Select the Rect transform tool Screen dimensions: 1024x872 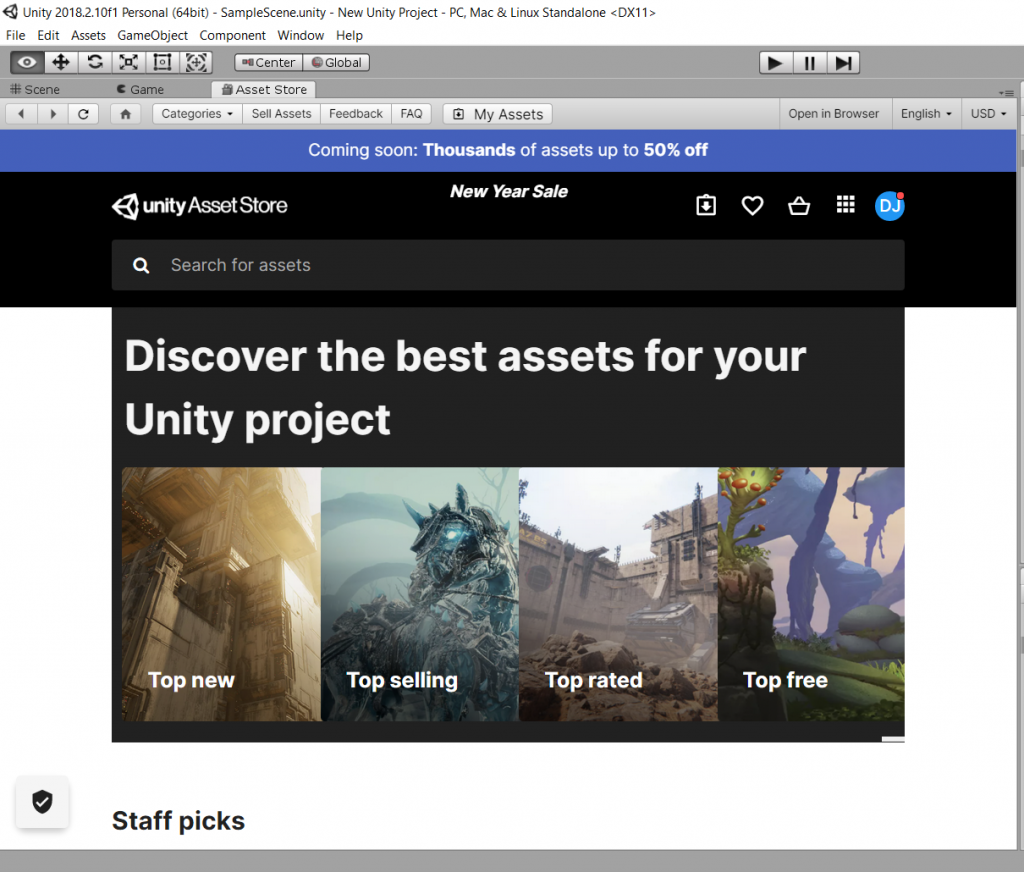coord(162,63)
